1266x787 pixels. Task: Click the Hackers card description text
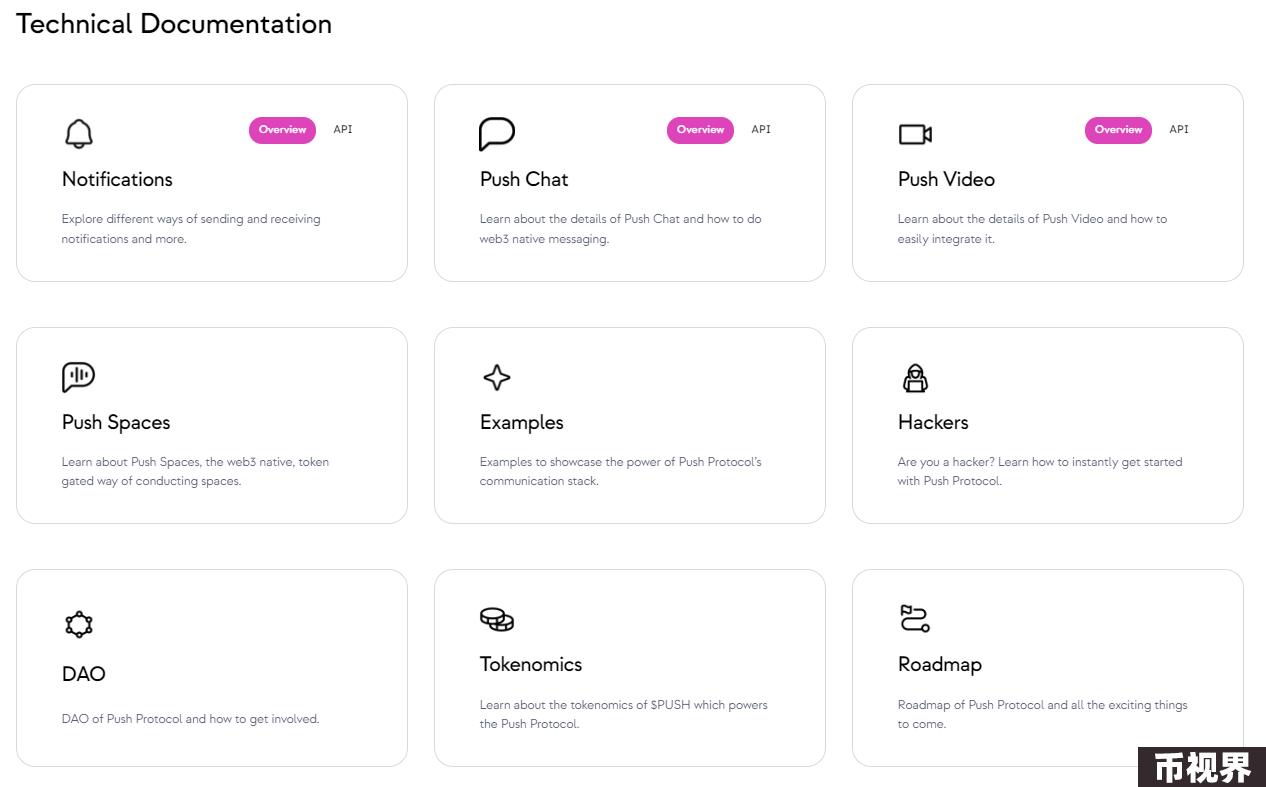pos(1040,471)
